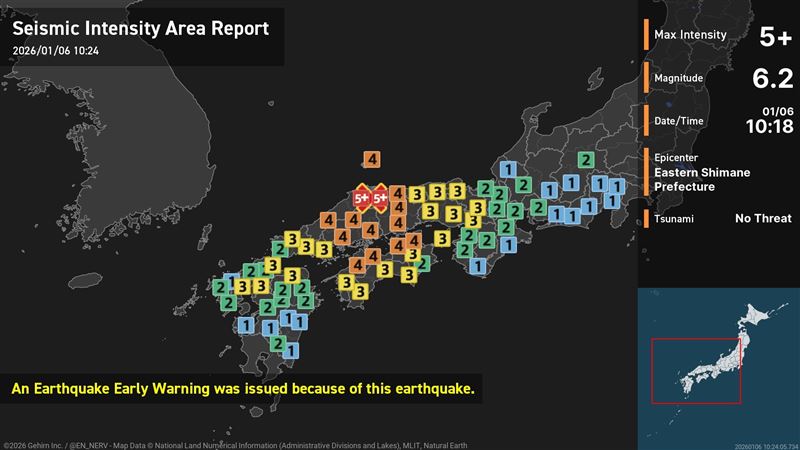Click the right red 5+ intensity marker
800x450 pixels.
[380, 198]
